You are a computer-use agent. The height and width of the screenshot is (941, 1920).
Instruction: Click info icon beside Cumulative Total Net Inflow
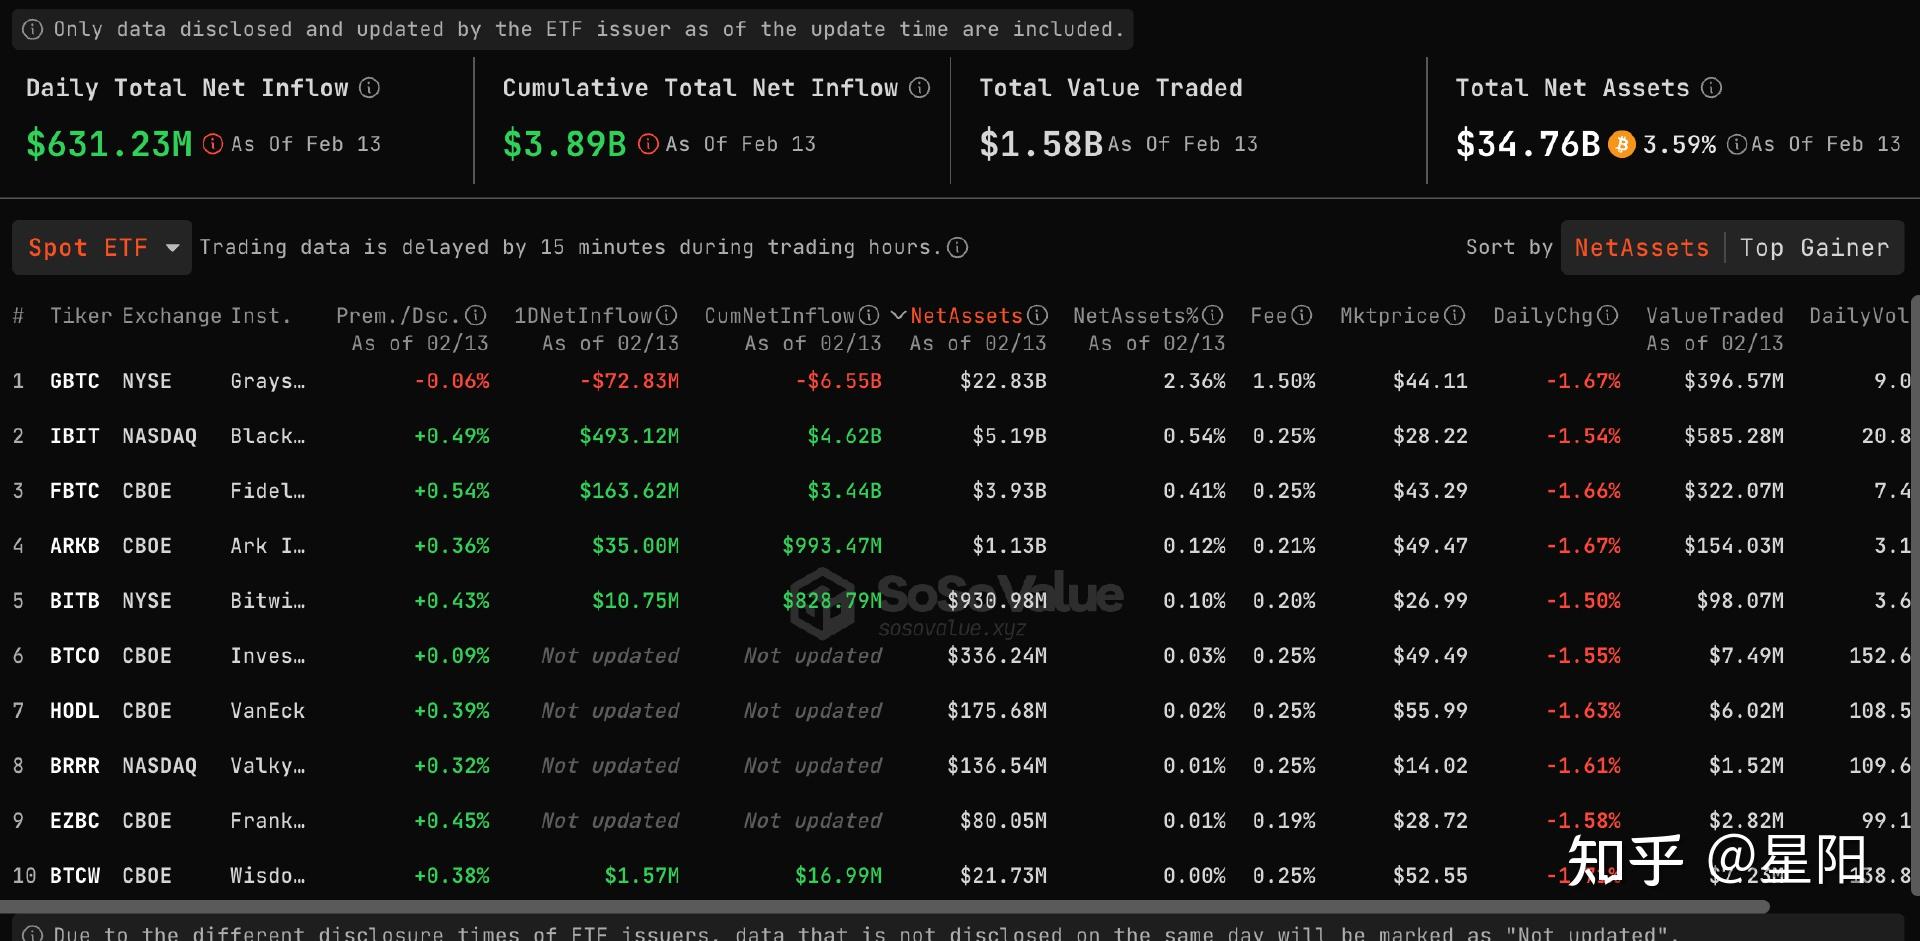click(x=919, y=88)
